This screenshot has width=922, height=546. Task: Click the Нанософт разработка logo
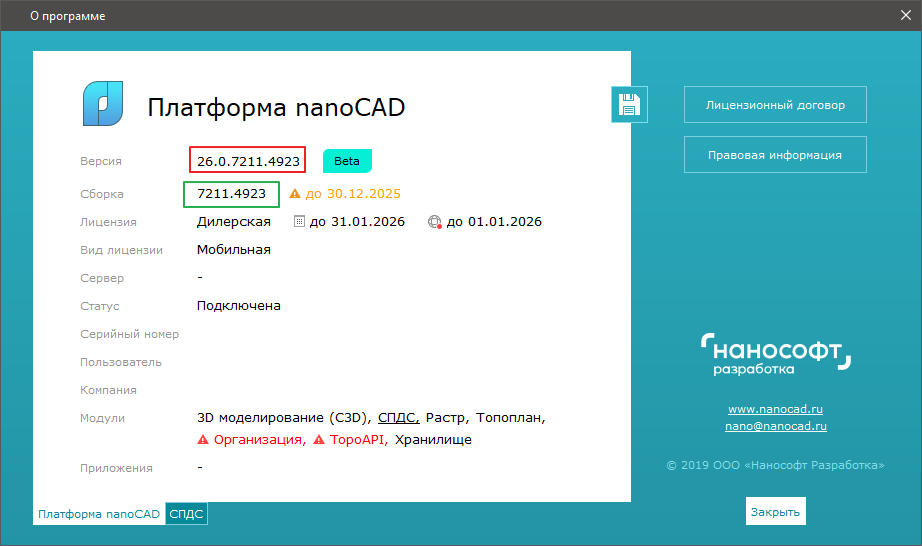point(776,353)
